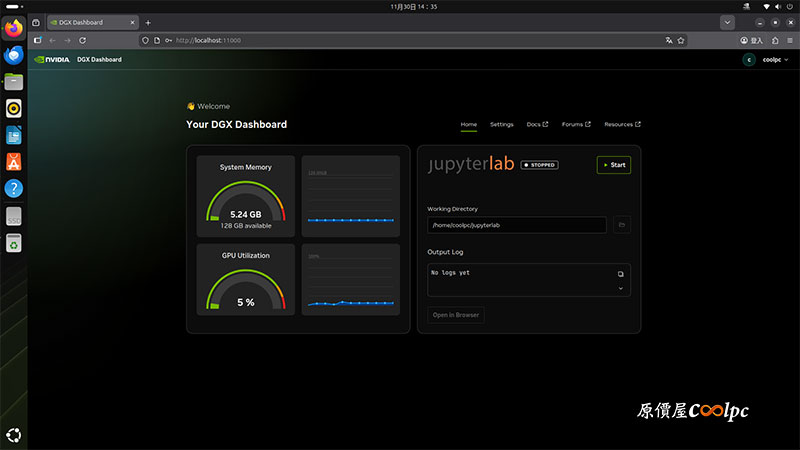The image size is (800, 450).
Task: Open the Docs external link
Action: click(537, 124)
